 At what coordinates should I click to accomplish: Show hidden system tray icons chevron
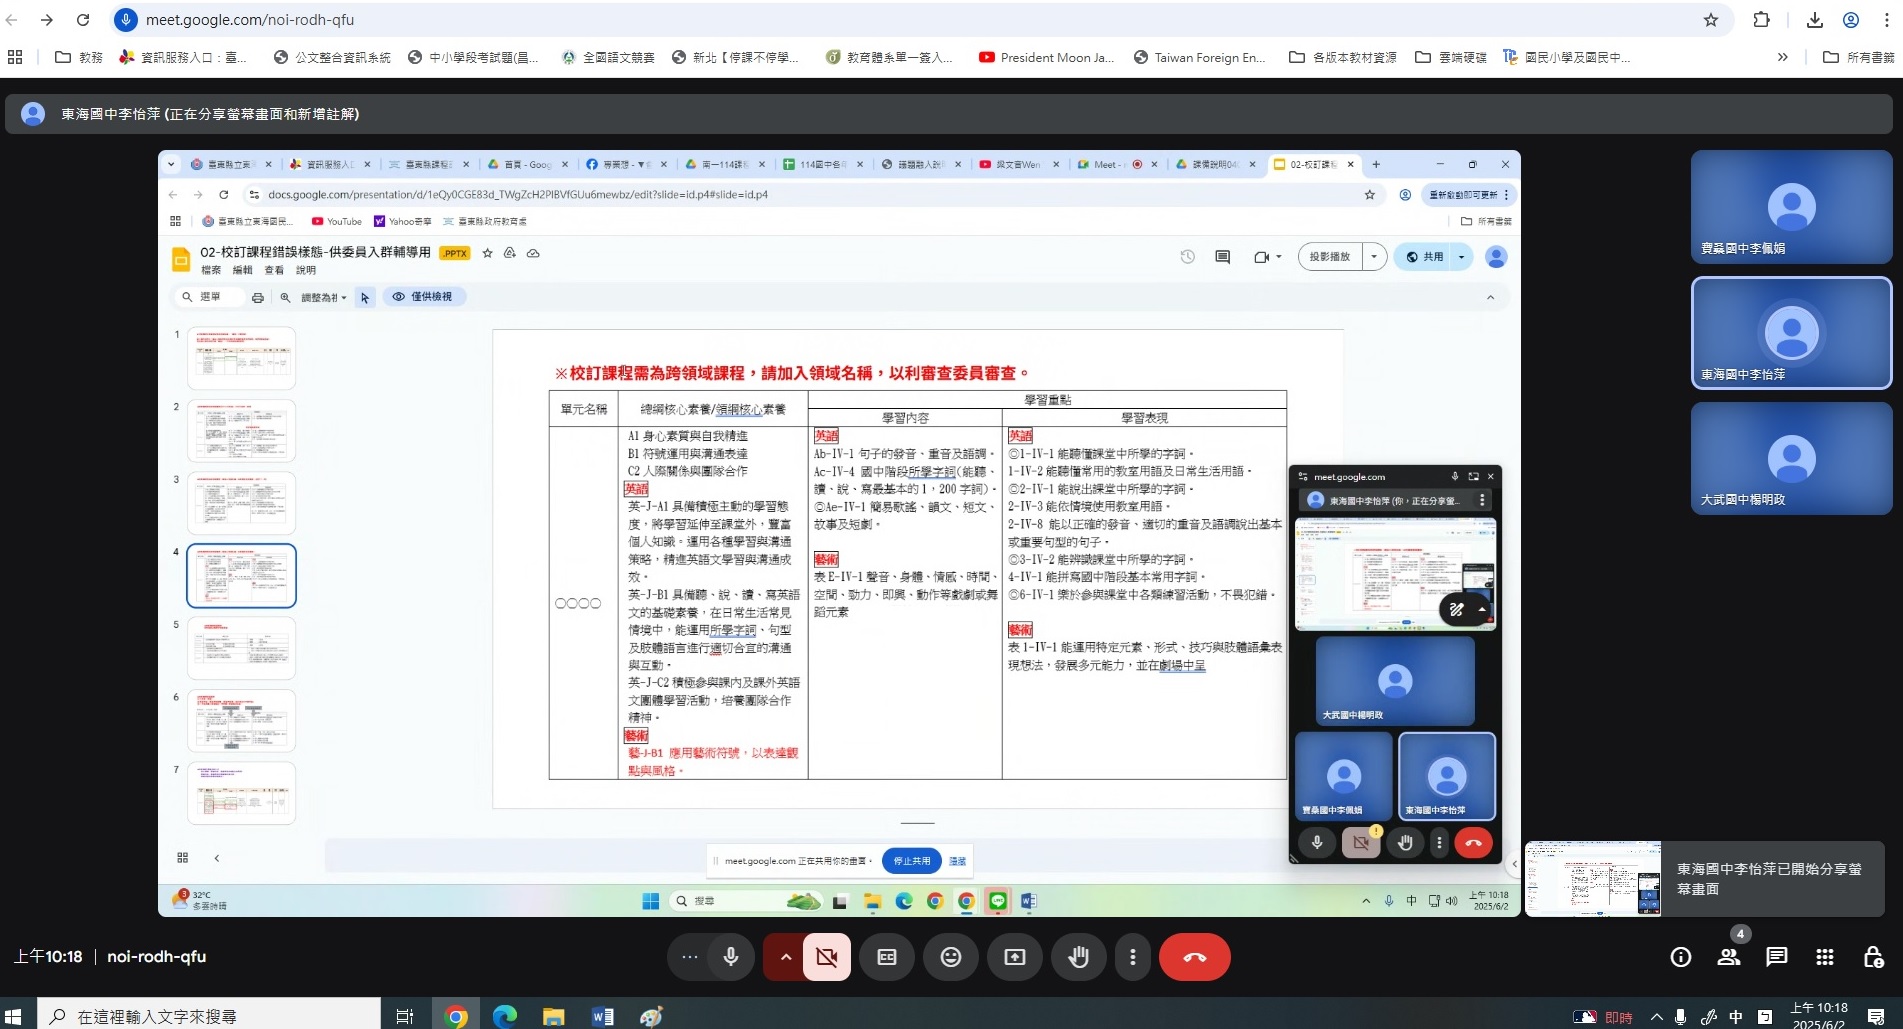click(x=1657, y=1016)
